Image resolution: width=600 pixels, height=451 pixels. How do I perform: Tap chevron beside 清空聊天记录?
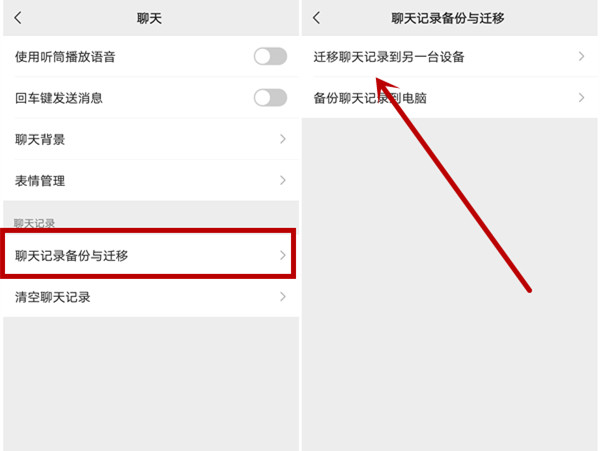[283, 297]
